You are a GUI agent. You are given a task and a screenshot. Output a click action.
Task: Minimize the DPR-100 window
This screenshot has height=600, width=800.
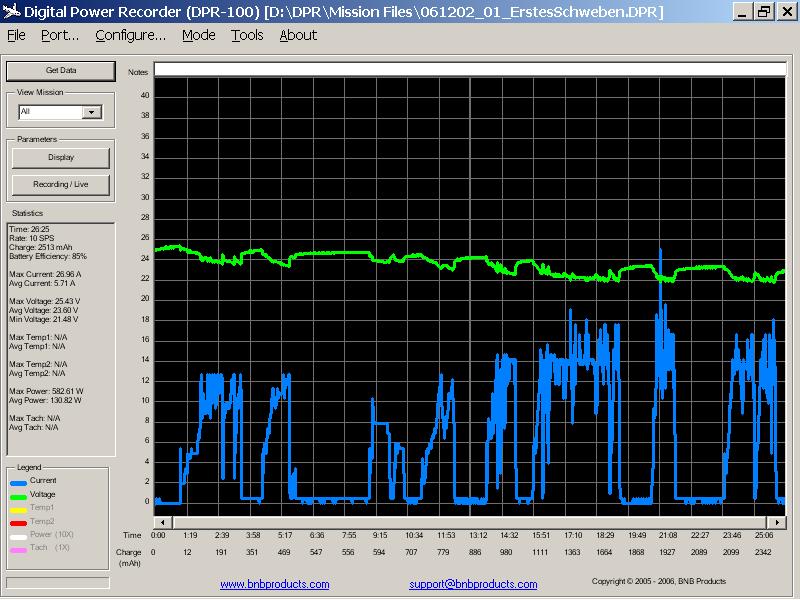[742, 11]
